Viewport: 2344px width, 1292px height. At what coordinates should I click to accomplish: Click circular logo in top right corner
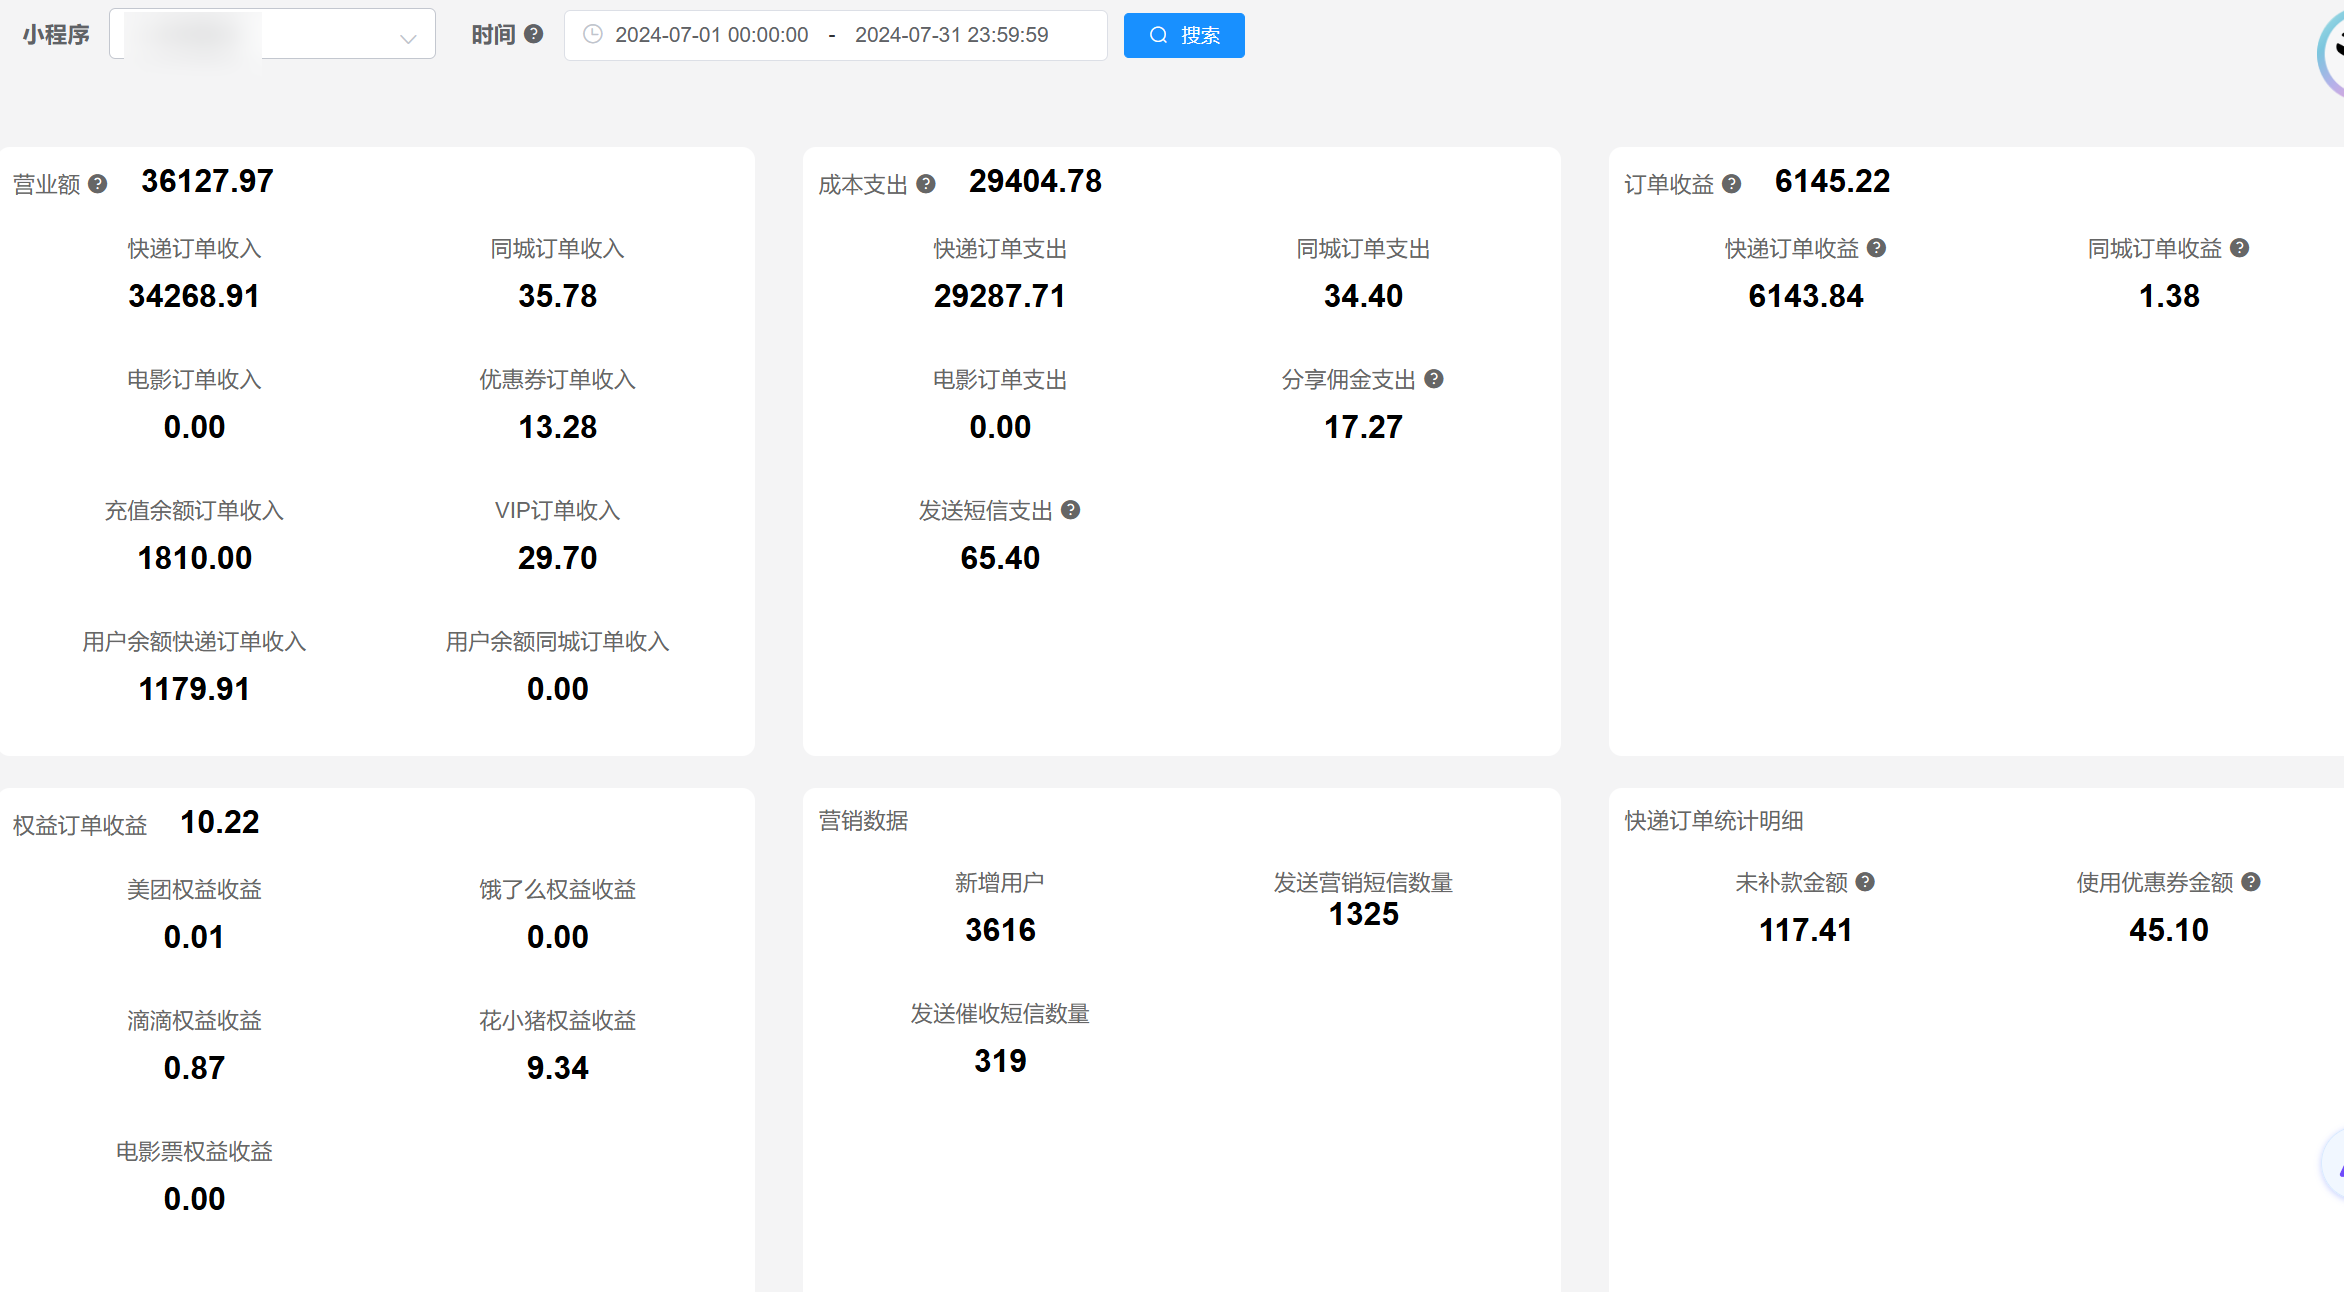[2331, 52]
